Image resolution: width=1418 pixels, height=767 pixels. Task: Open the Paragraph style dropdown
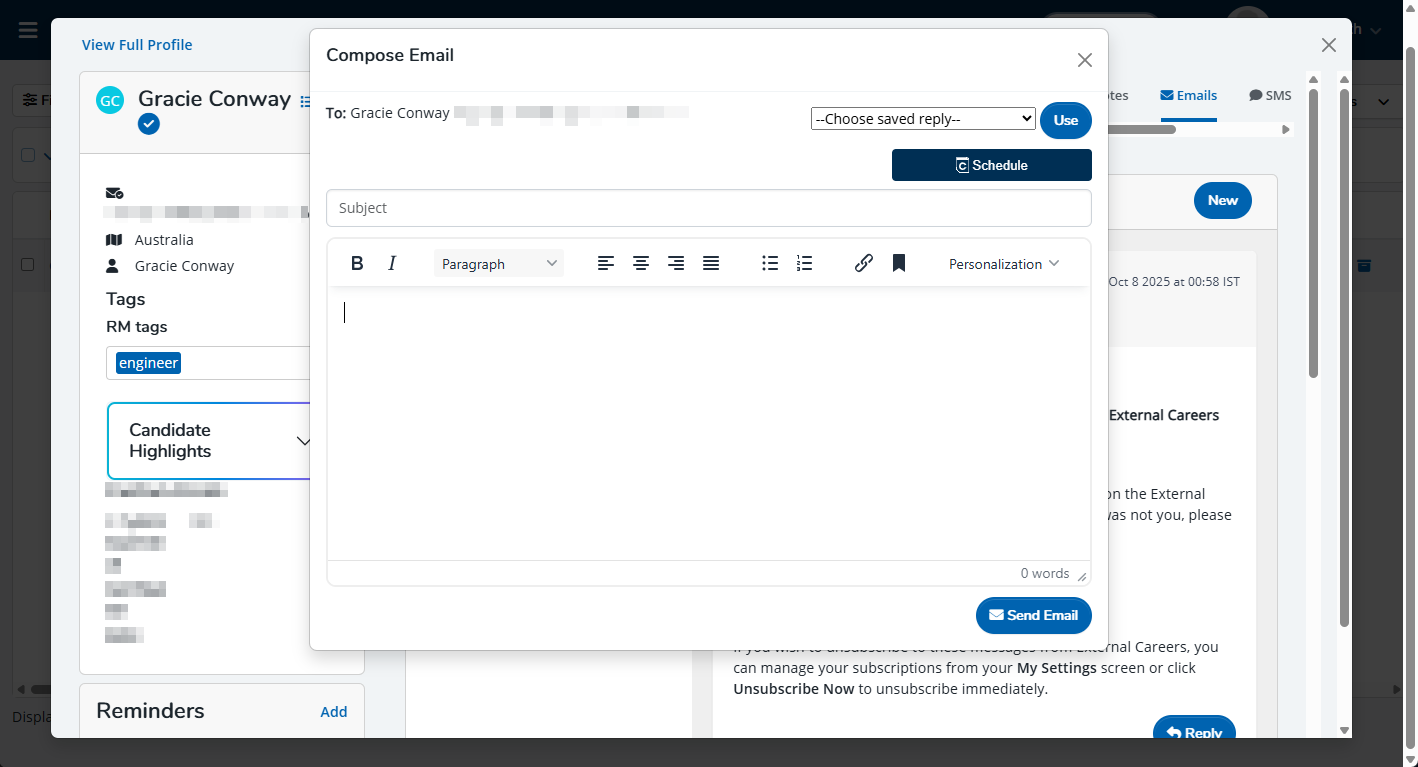pyautogui.click(x=499, y=264)
